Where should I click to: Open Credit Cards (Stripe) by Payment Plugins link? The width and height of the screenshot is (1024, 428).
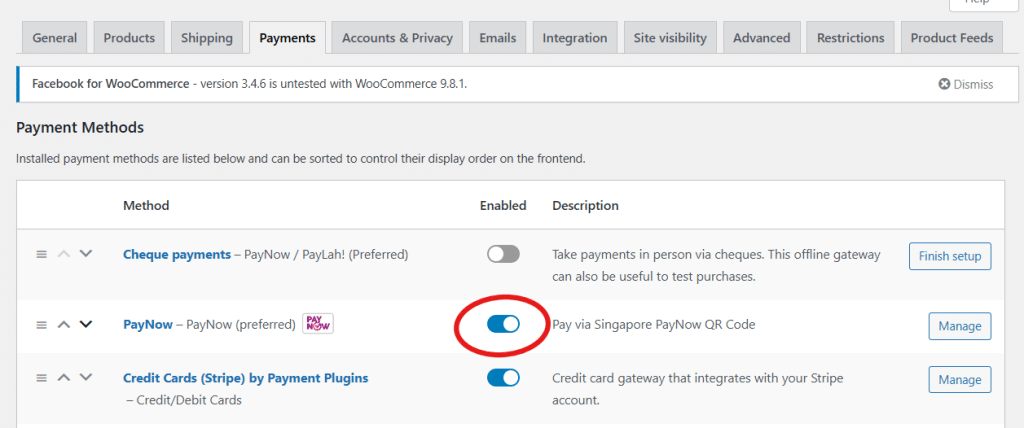tap(245, 378)
